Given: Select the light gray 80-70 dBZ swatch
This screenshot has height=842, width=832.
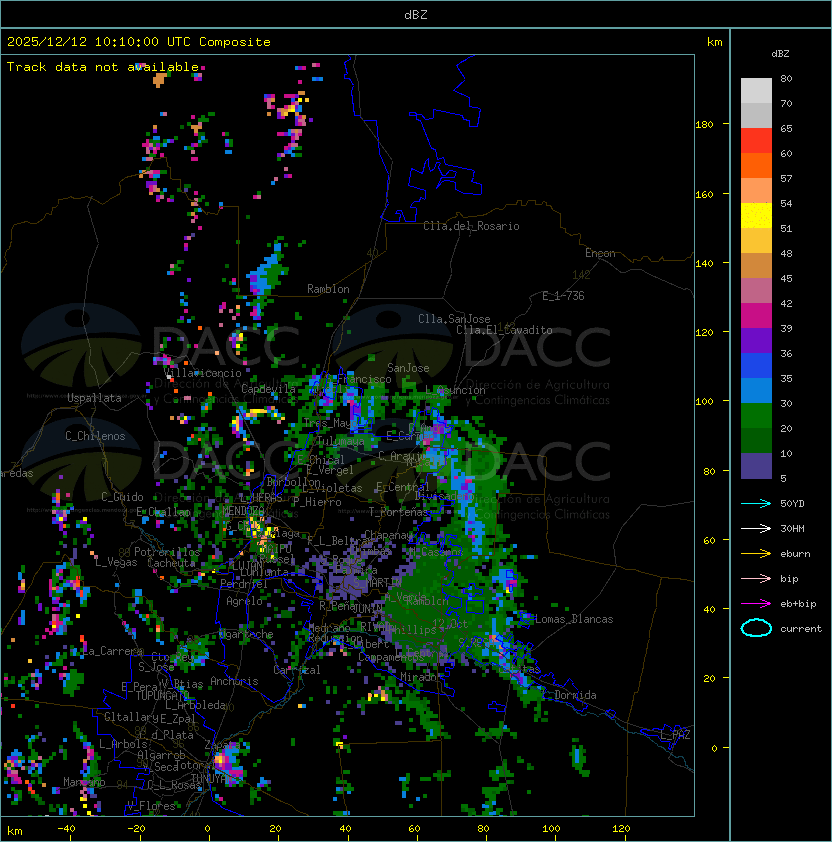Looking at the screenshot, I should [756, 91].
